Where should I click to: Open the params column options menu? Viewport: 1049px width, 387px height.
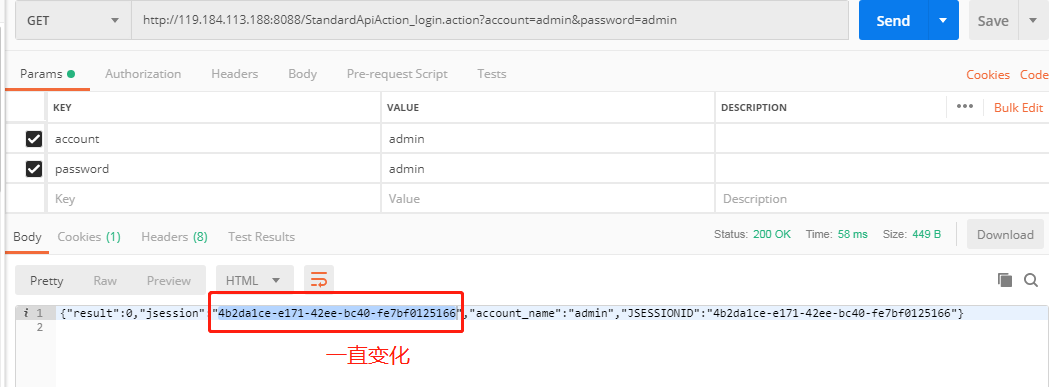965,106
